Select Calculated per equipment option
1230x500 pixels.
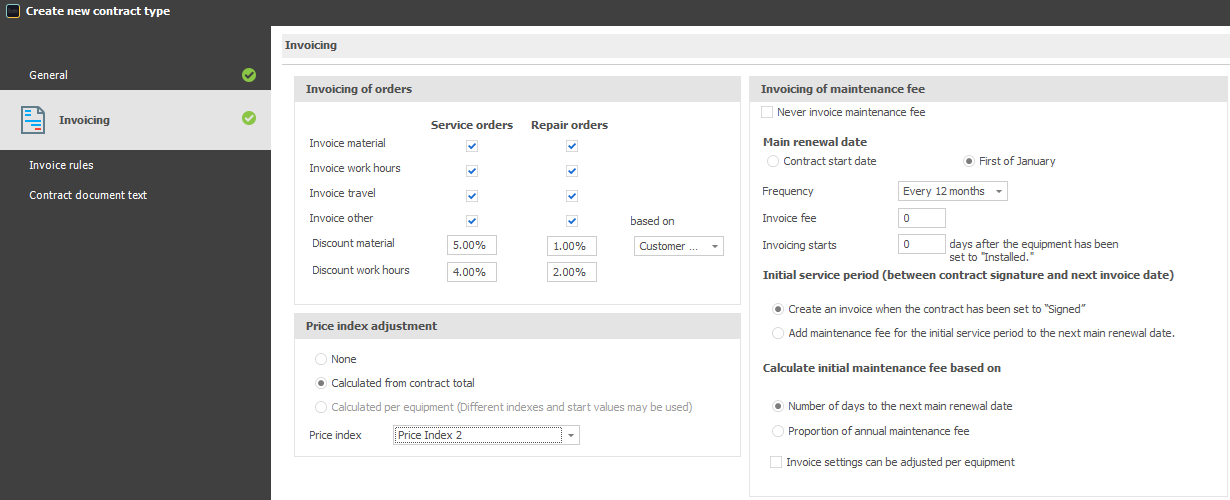coord(321,407)
